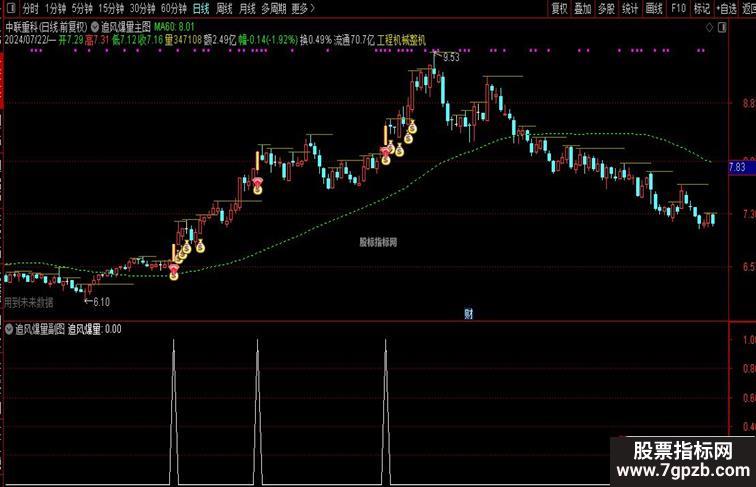Switch to the 月线 monthly chart
756x487 pixels.
[247, 8]
